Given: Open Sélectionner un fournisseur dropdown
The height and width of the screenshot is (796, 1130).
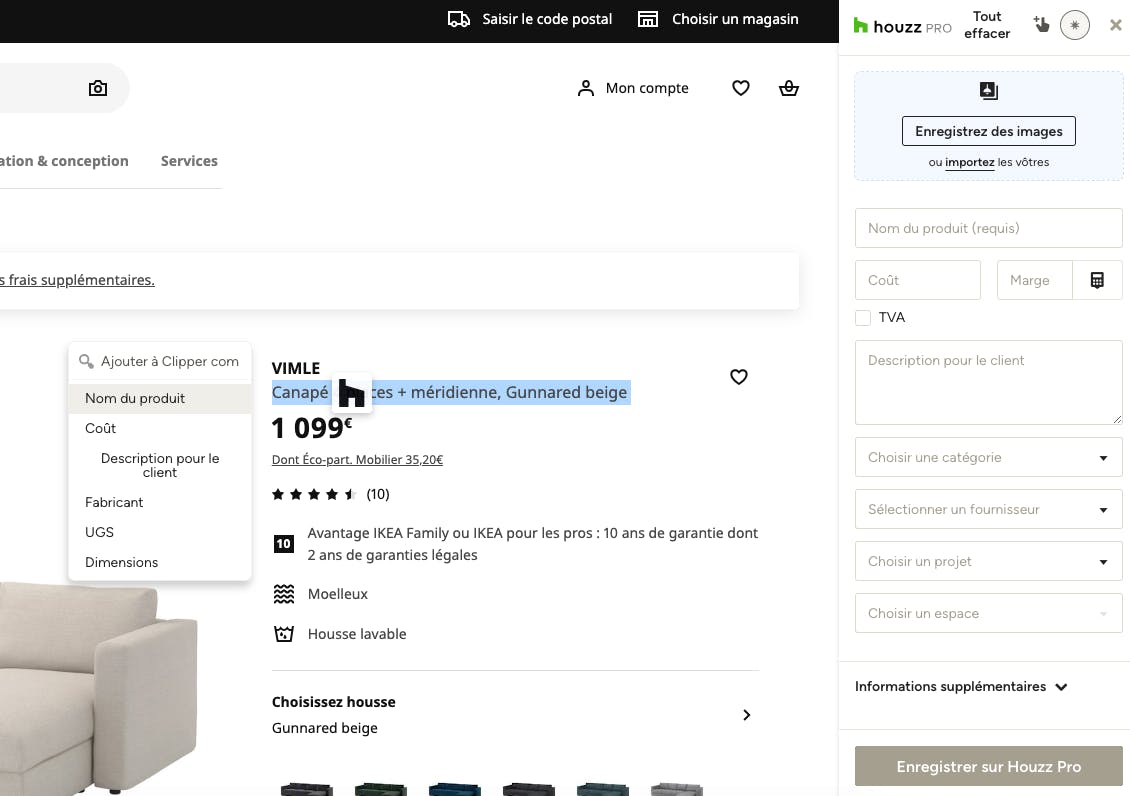Looking at the screenshot, I should tap(988, 509).
